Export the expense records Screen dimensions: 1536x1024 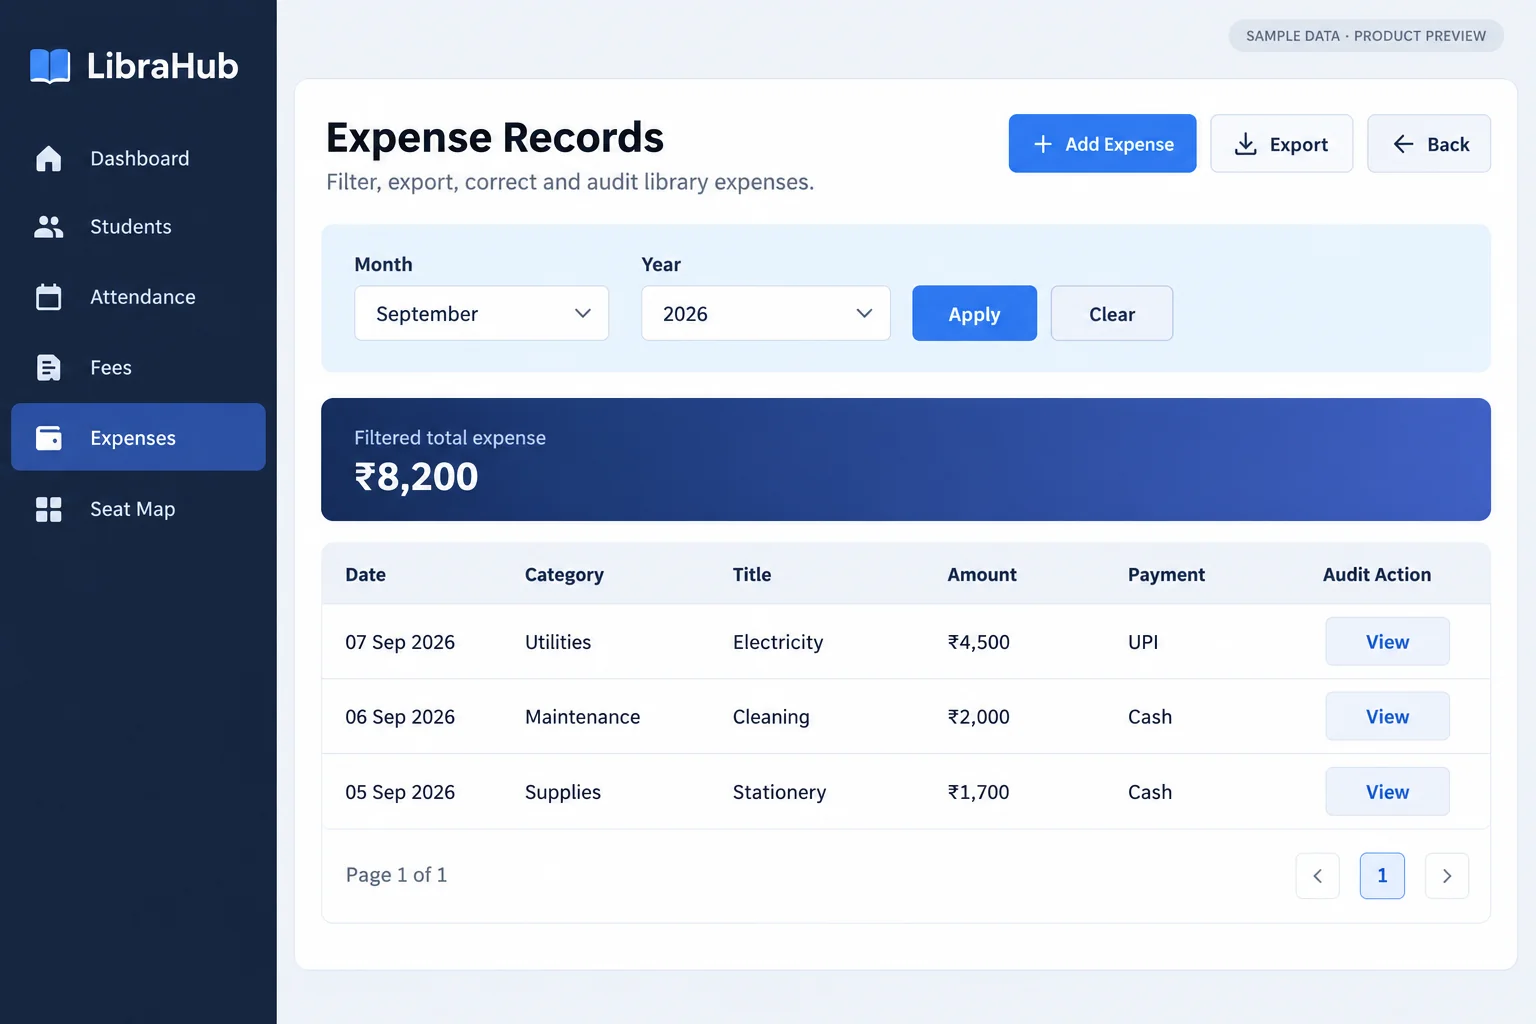(x=1281, y=143)
